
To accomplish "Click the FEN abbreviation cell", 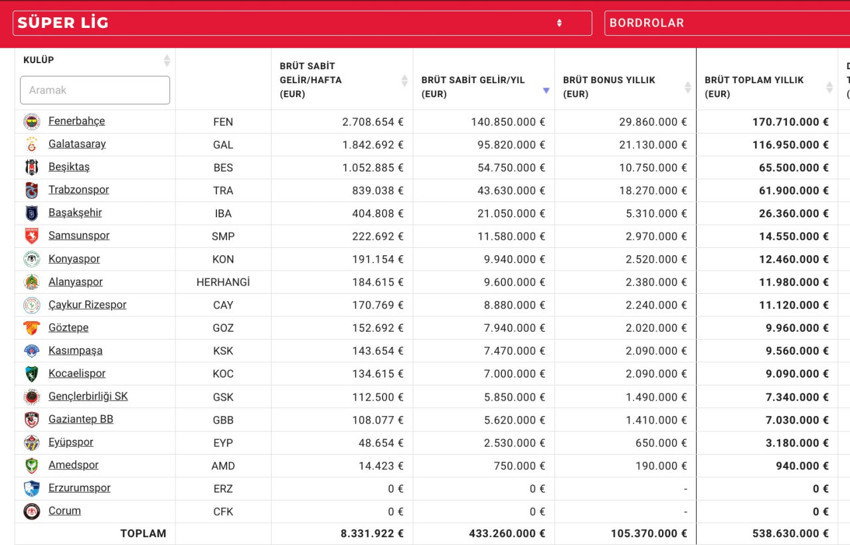I will tap(223, 122).
